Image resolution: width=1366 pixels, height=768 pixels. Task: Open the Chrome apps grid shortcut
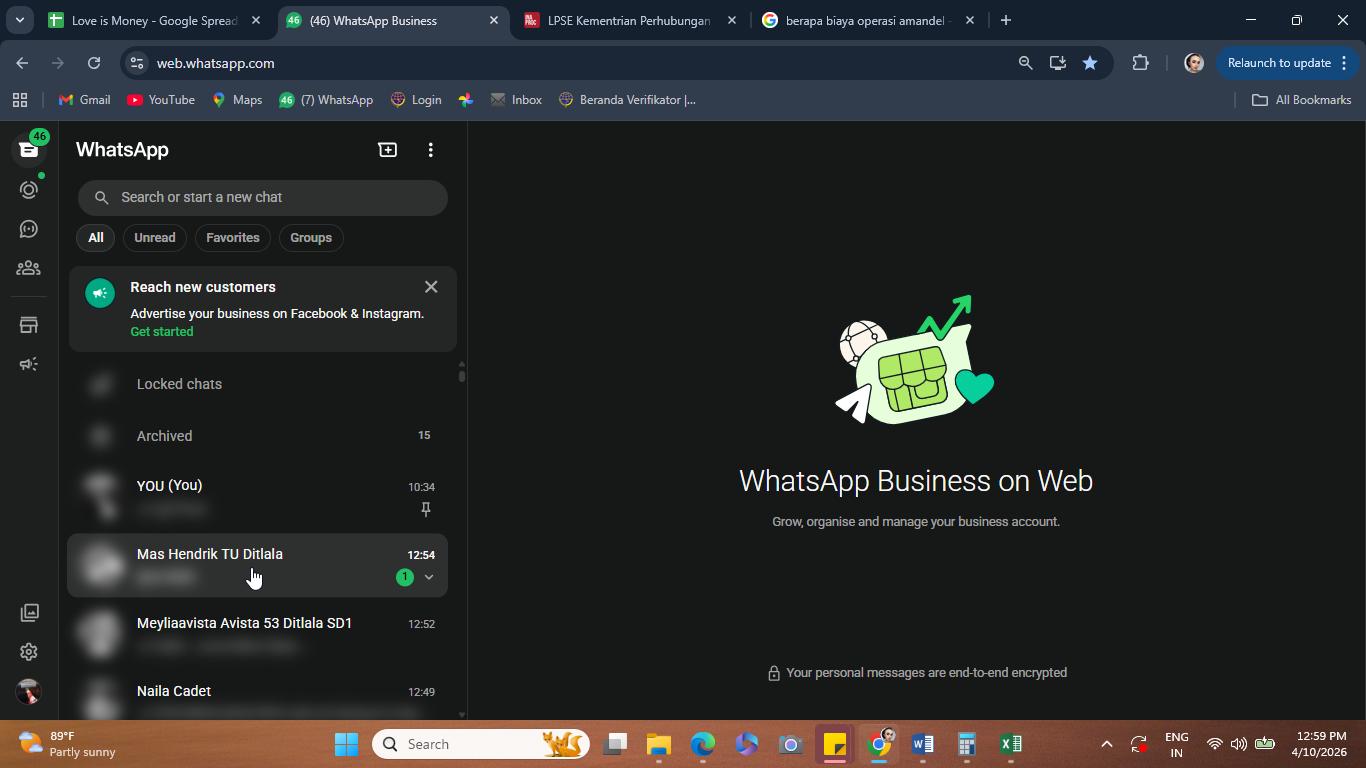click(x=20, y=100)
